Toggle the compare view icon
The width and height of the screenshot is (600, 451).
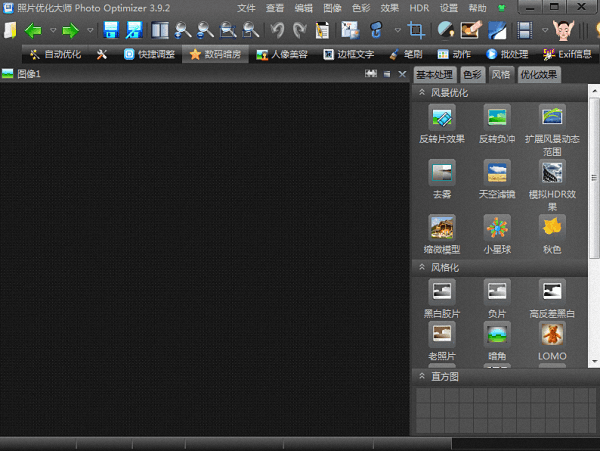click(160, 30)
